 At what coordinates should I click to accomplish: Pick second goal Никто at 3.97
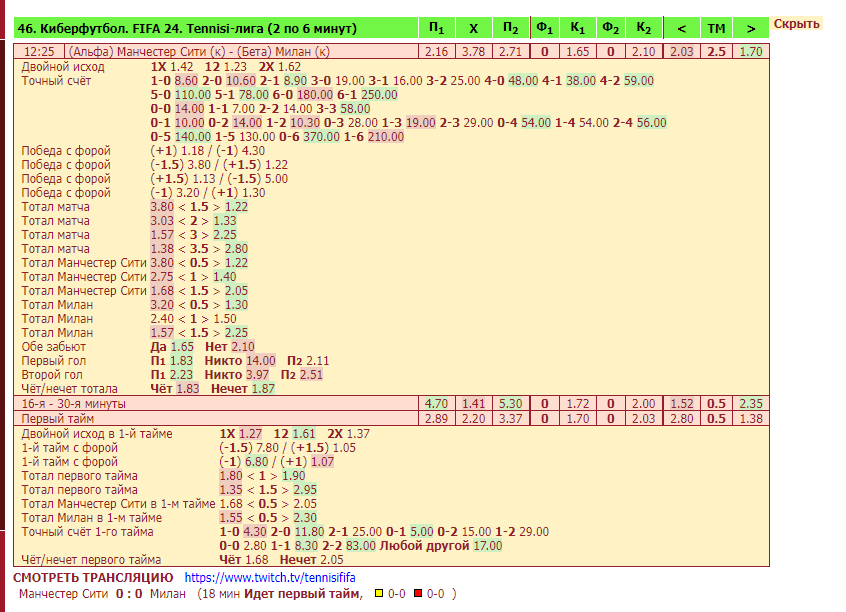(257, 376)
